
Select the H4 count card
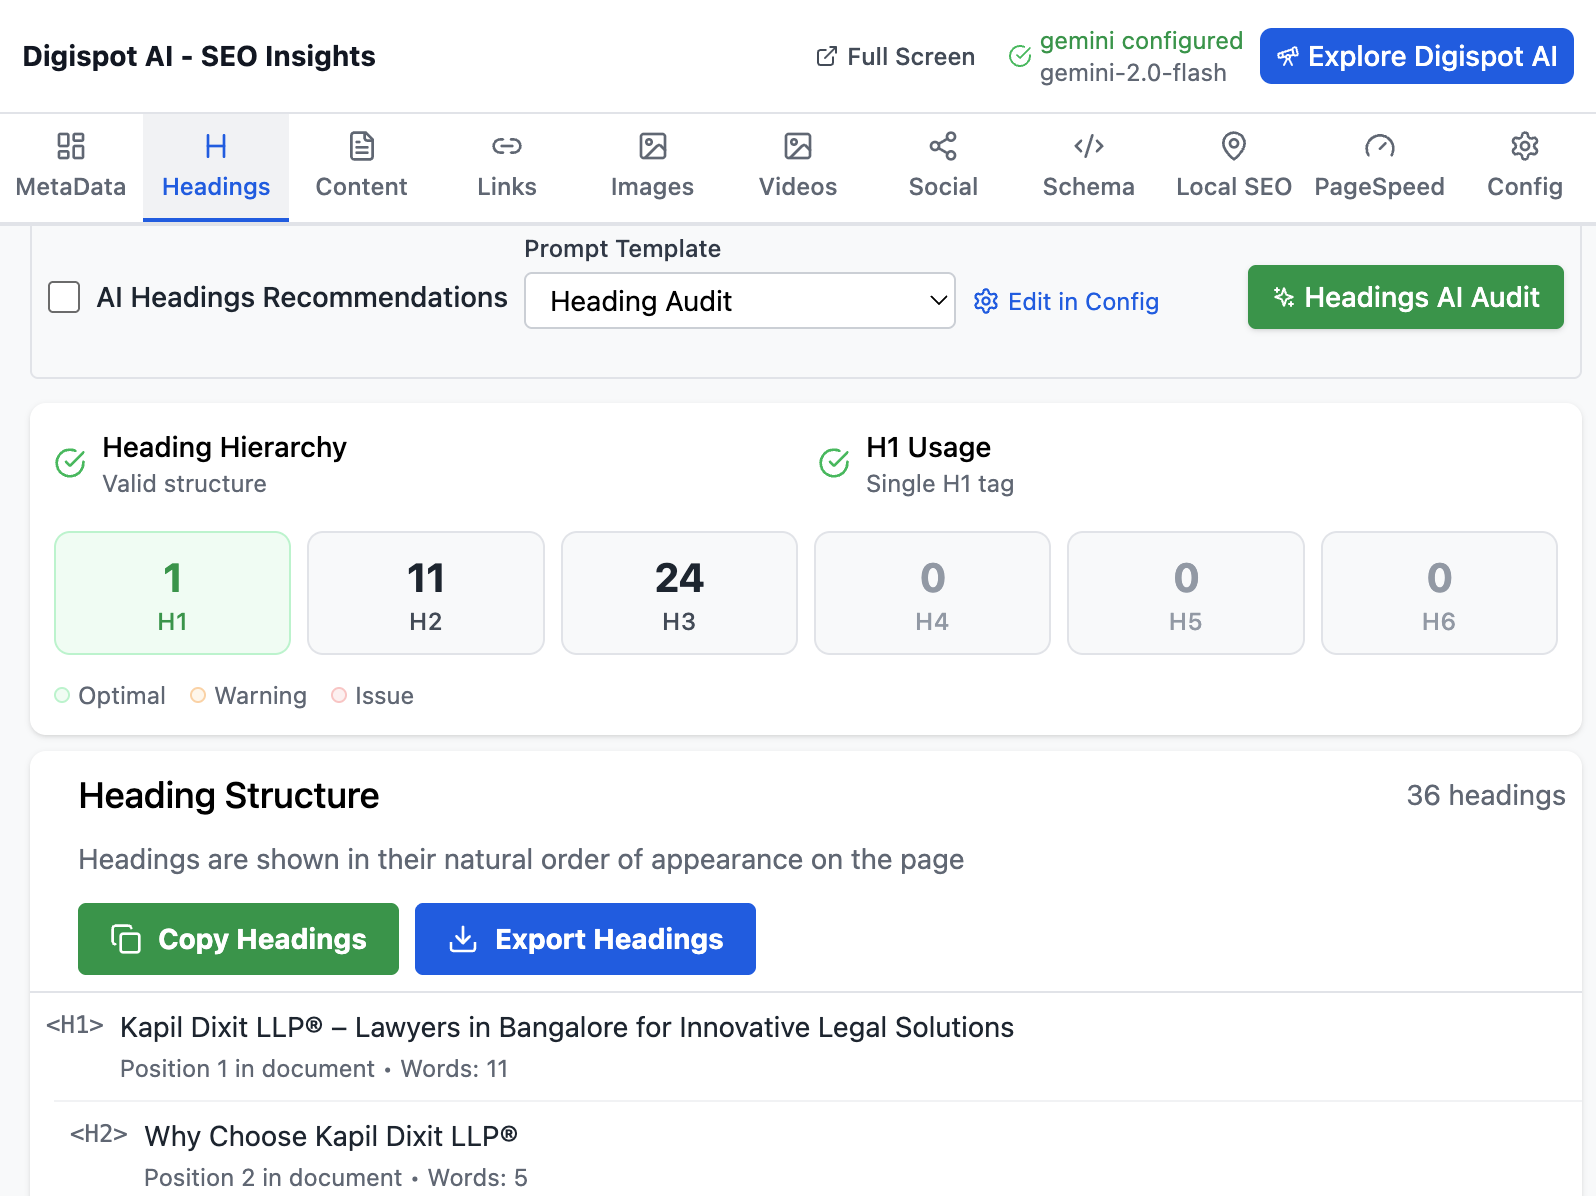932,593
